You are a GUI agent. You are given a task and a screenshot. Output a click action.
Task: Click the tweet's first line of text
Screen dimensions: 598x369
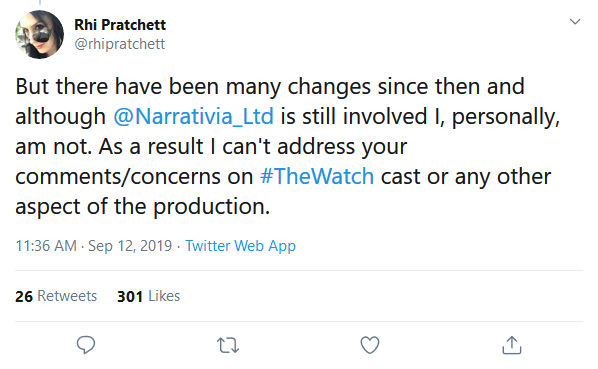click(270, 87)
